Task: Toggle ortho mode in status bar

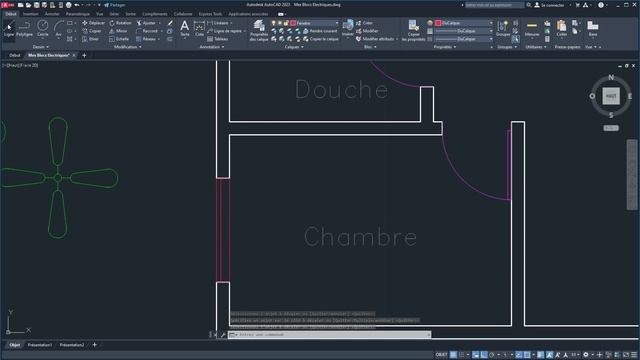Action: [x=484, y=355]
